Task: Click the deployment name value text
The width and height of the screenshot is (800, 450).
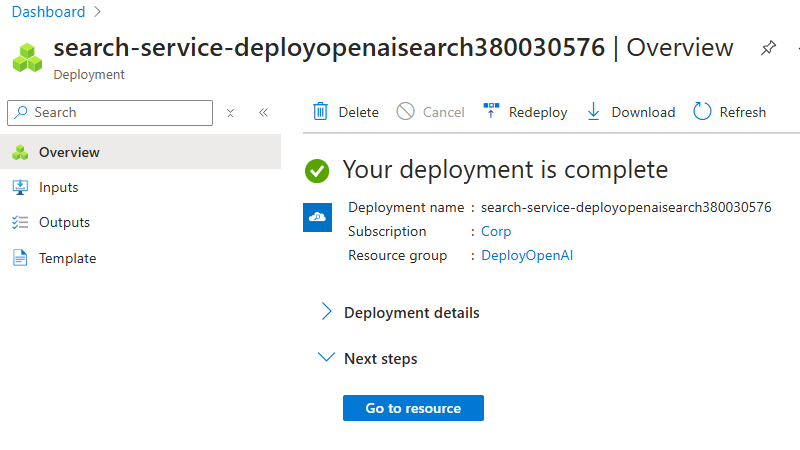Action: pyautogui.click(x=626, y=208)
